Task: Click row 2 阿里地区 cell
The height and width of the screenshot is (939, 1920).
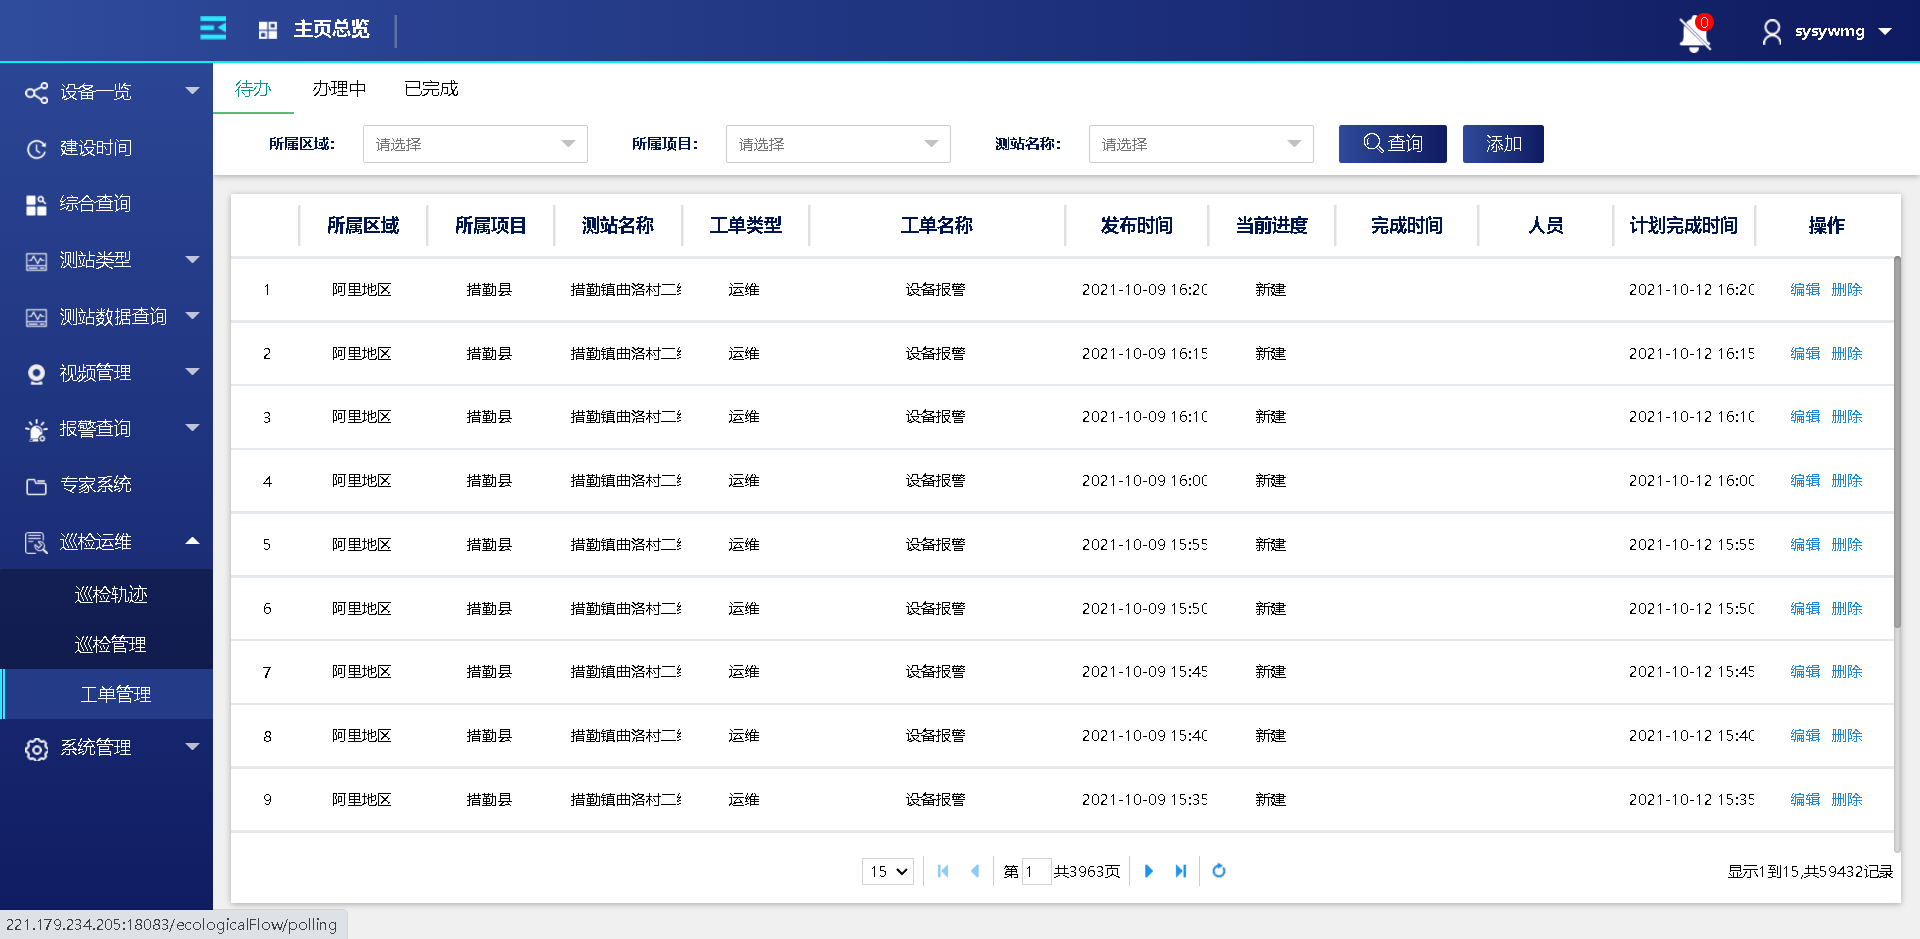Action: 362,354
